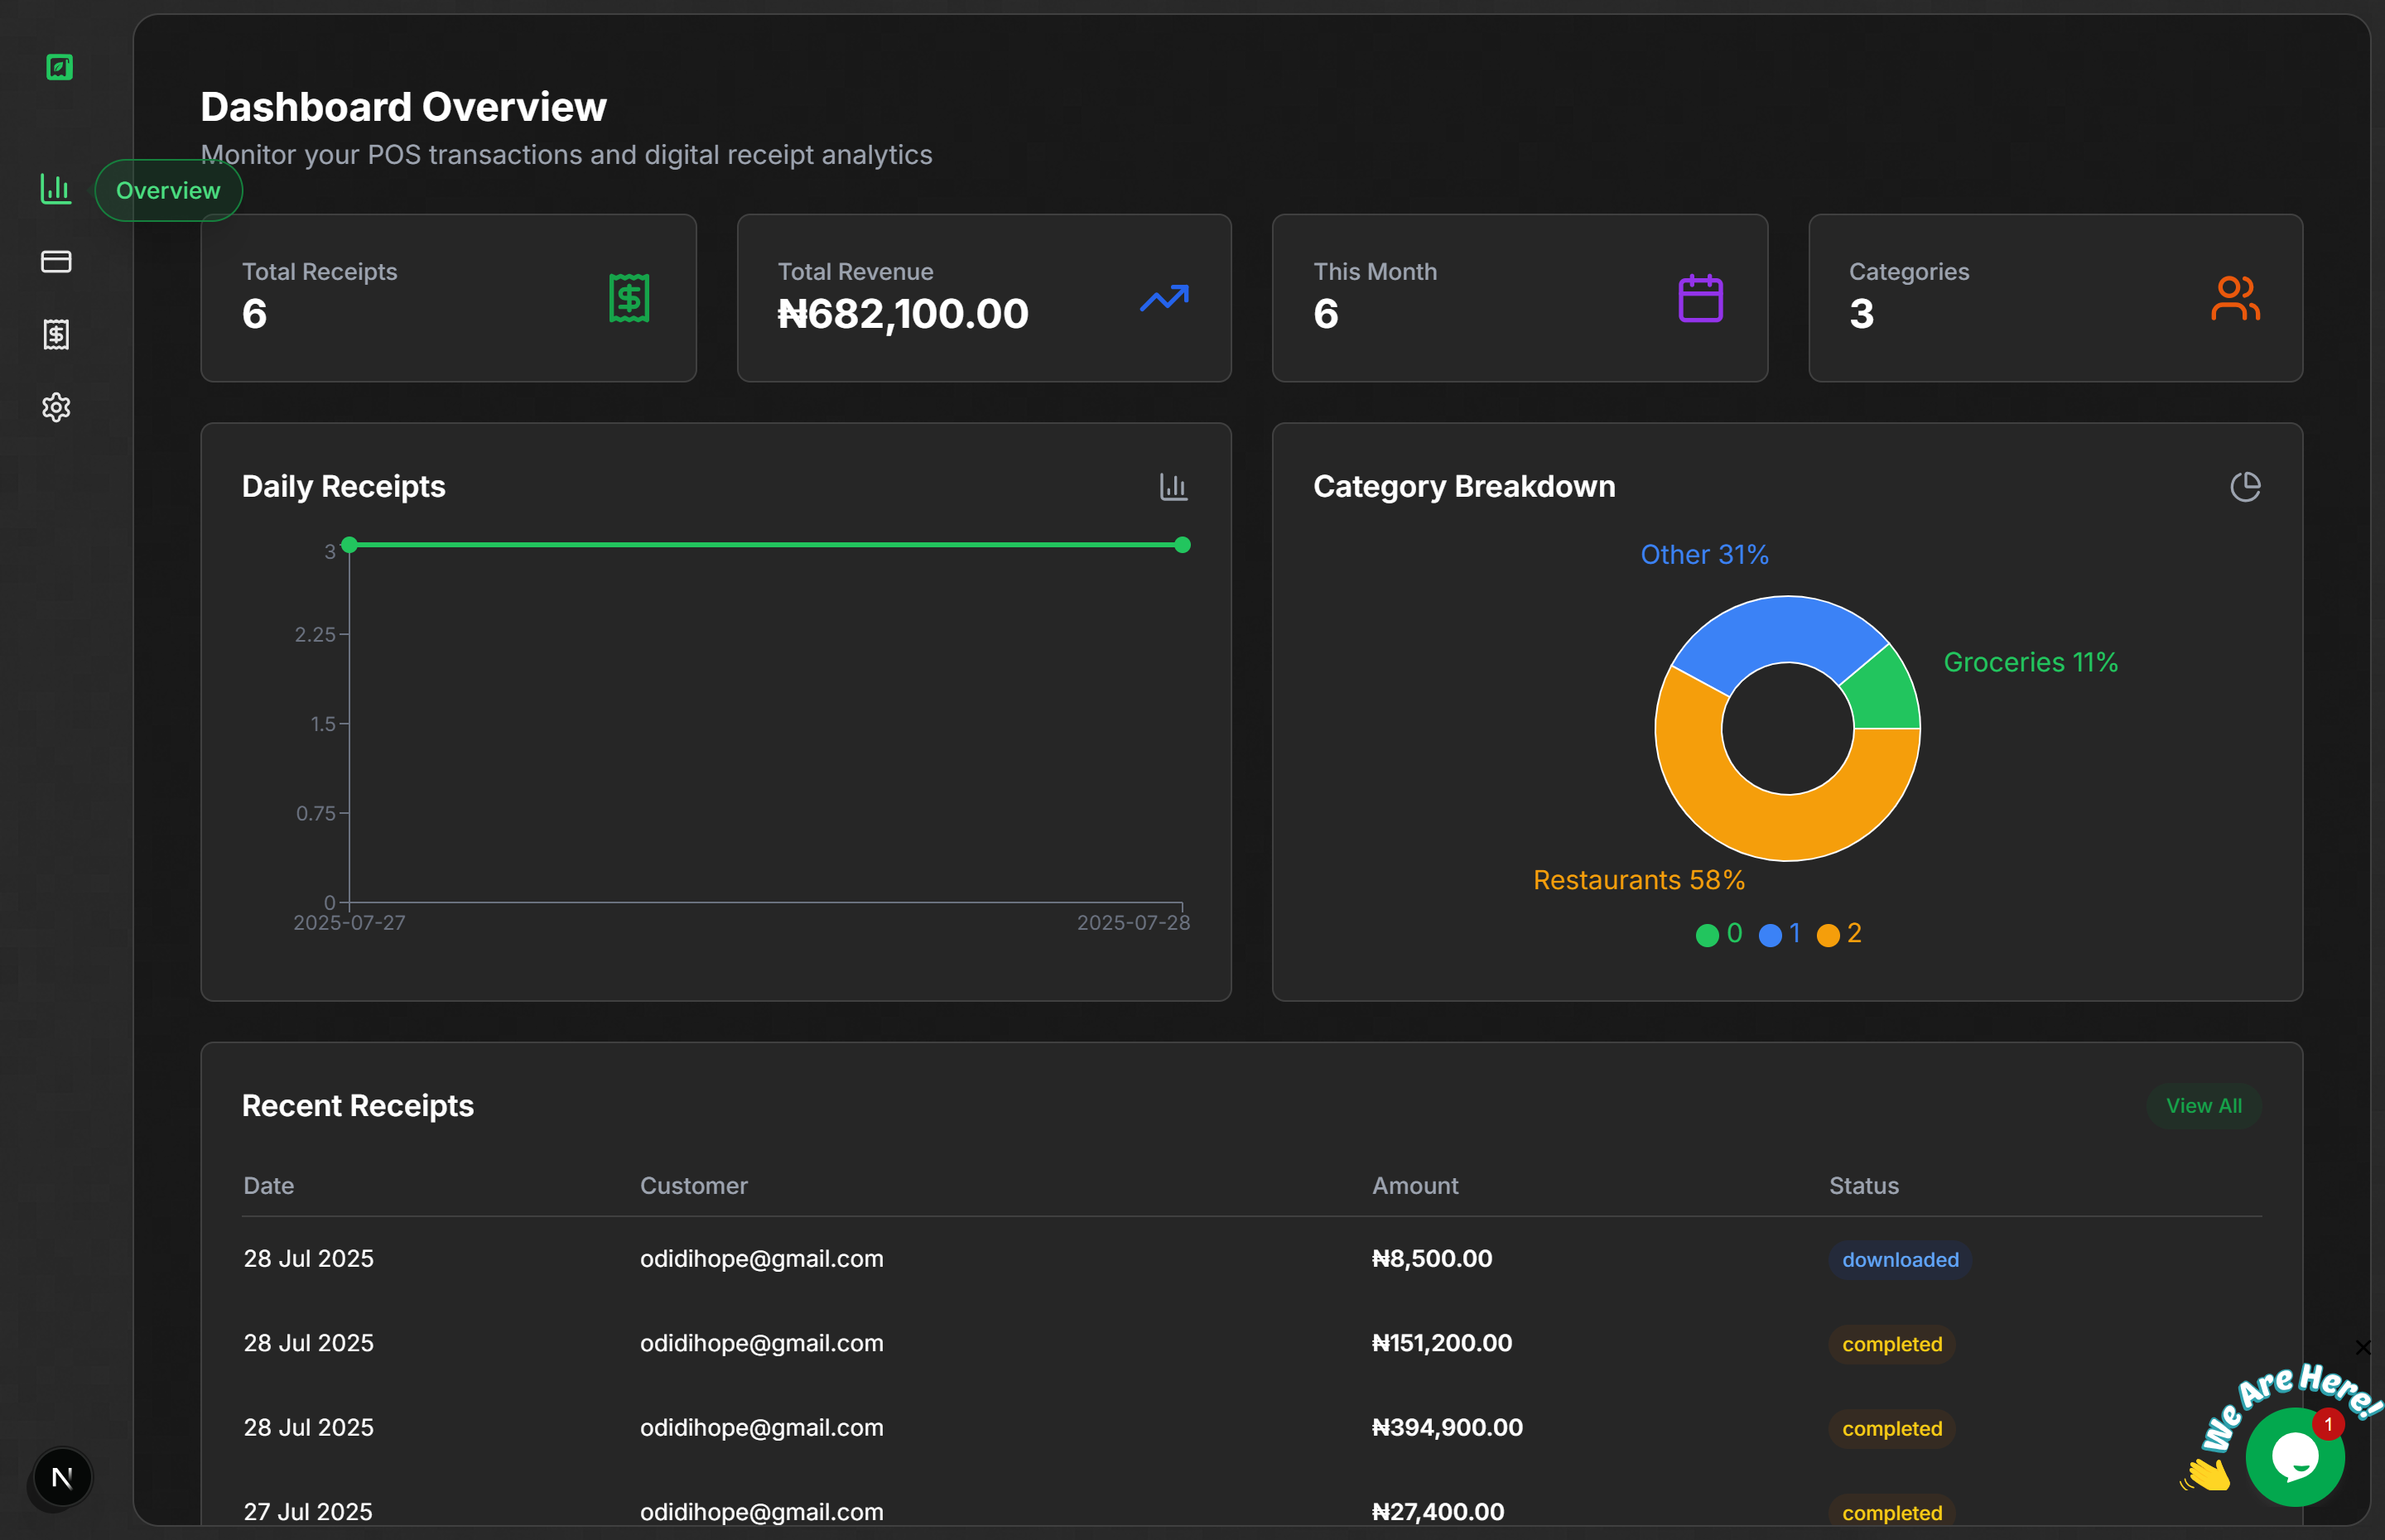The image size is (2385, 1540).
Task: Click the Recent Receipts title
Action: 358,1106
